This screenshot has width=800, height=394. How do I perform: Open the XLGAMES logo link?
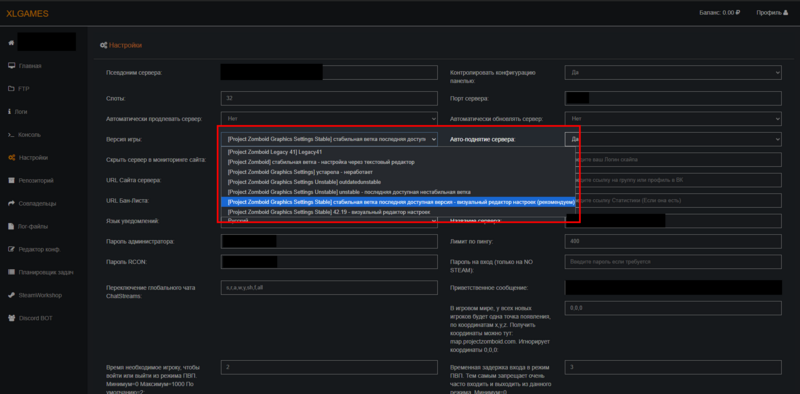tap(27, 13)
